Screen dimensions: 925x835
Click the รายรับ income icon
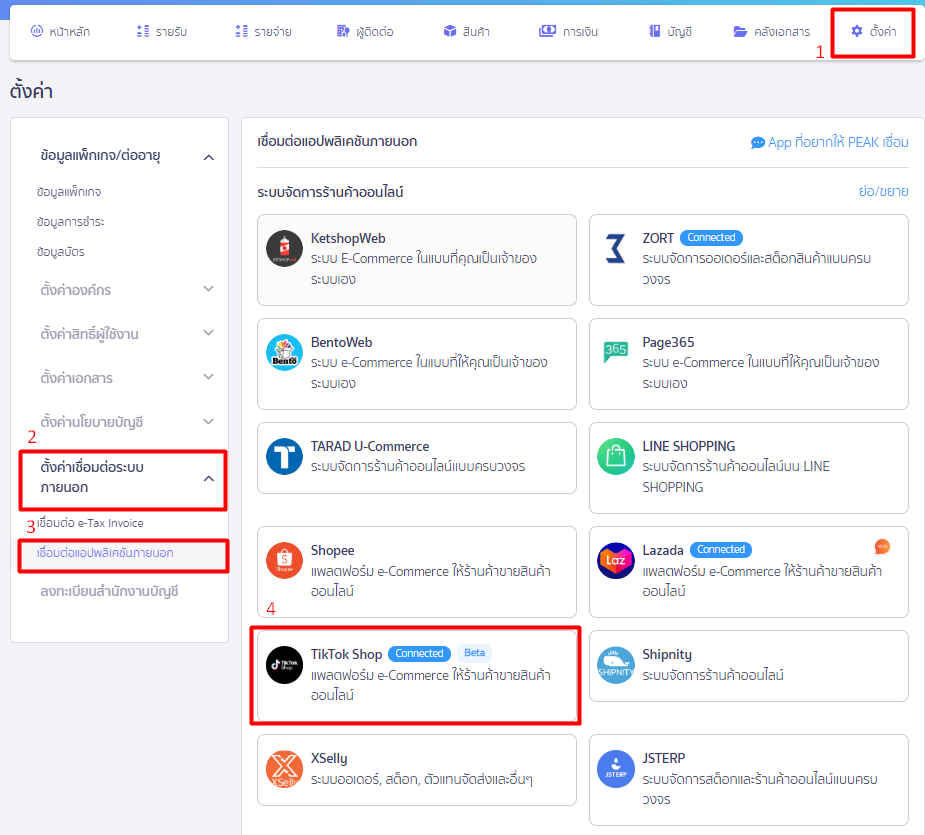(143, 31)
